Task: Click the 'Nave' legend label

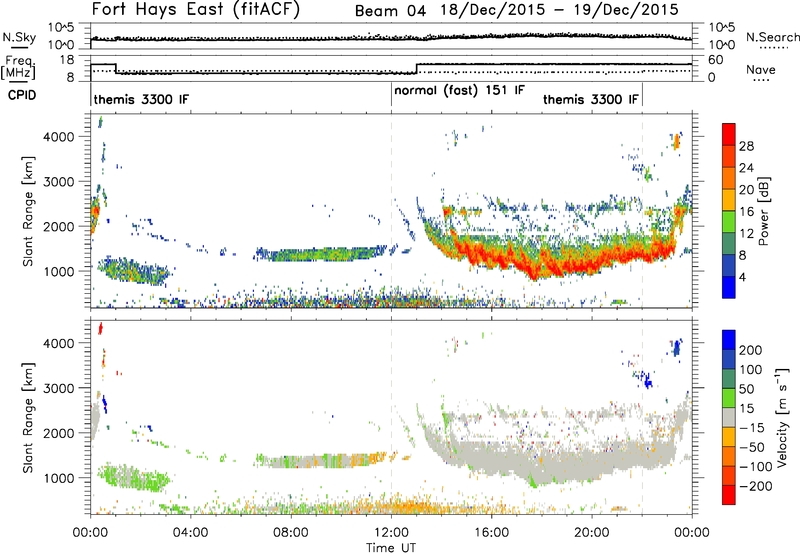Action: click(761, 69)
